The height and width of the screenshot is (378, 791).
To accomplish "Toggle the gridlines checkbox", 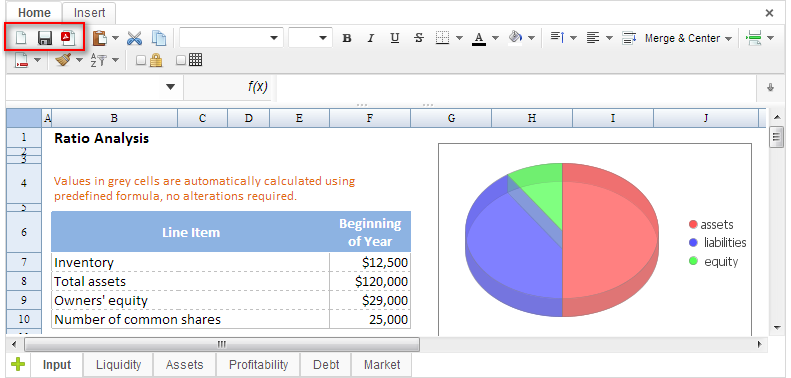I will pos(181,61).
